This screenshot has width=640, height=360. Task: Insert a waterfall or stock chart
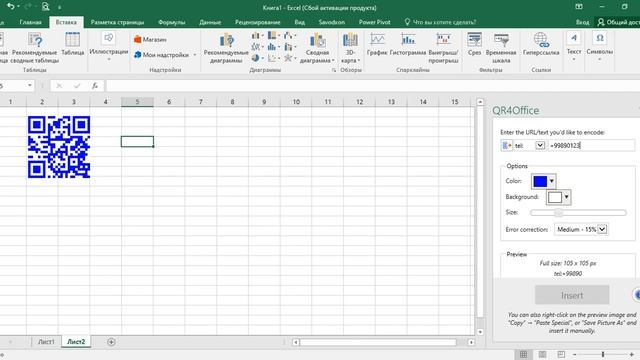click(x=290, y=36)
